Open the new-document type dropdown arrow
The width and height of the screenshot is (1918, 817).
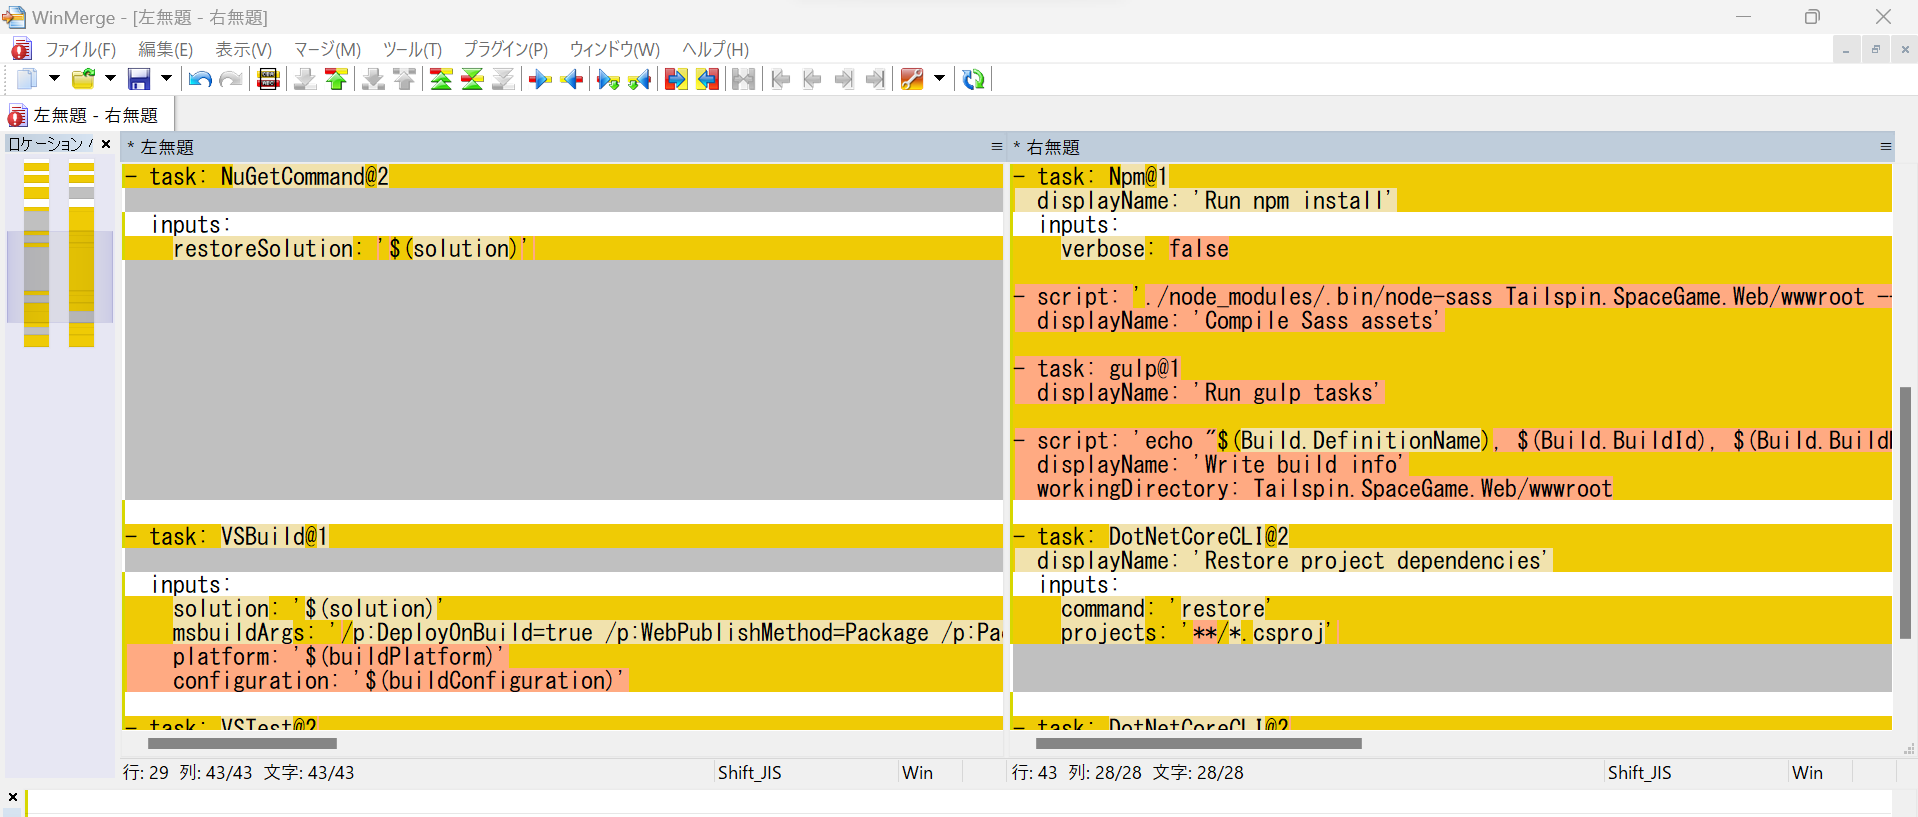[x=54, y=79]
